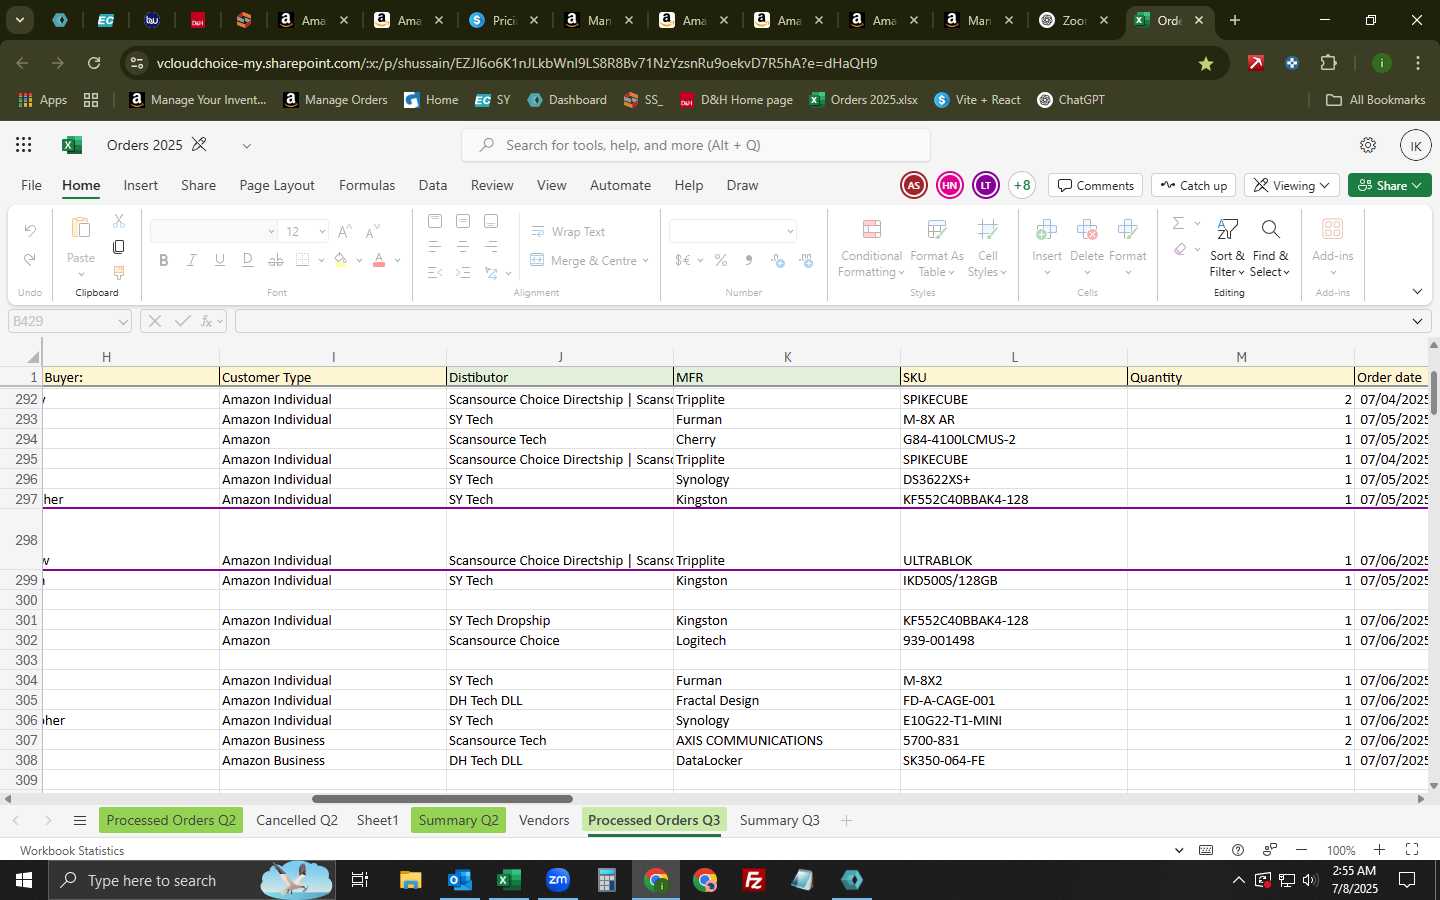The height and width of the screenshot is (900, 1440).
Task: Open the Fill Colour dropdown arrow
Action: 359,261
